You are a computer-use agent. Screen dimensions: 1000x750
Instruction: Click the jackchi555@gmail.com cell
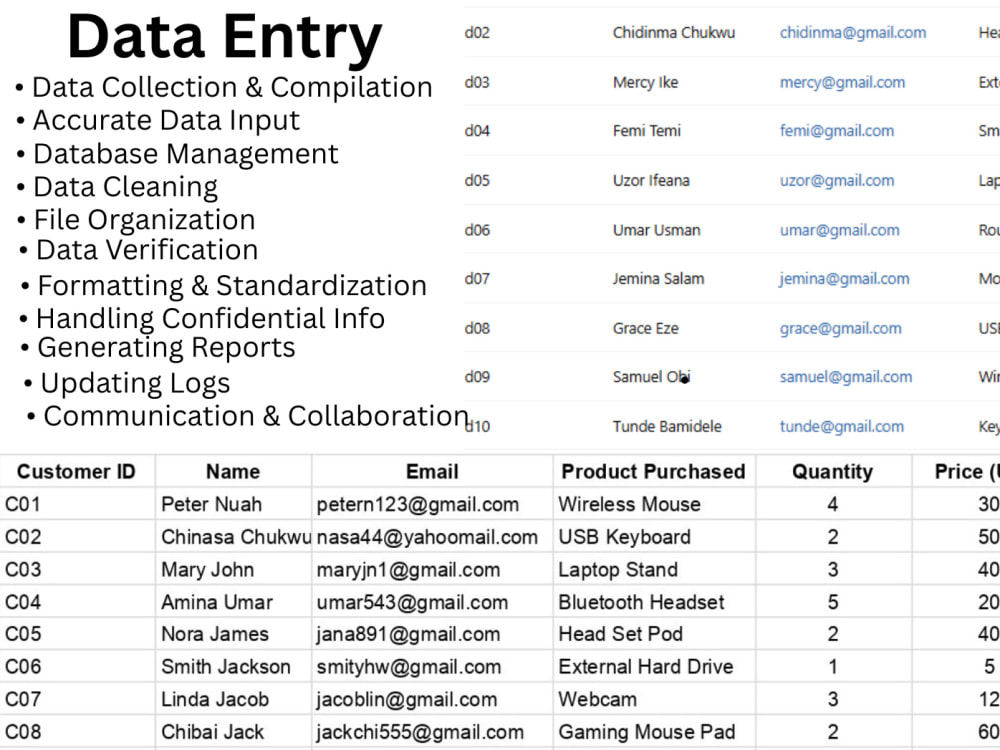432,732
